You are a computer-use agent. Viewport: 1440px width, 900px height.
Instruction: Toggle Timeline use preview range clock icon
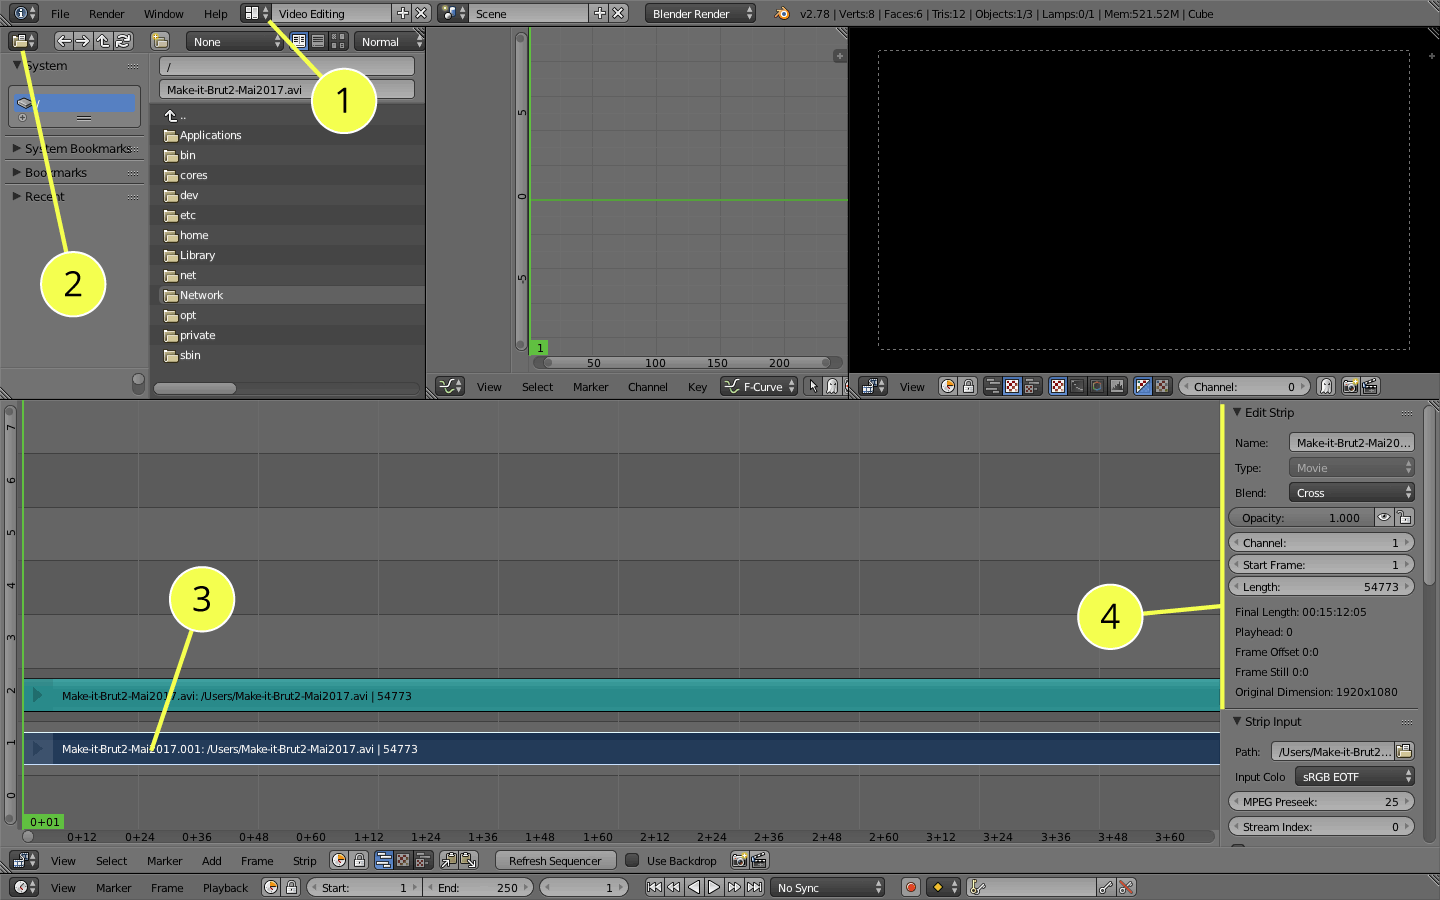point(271,887)
